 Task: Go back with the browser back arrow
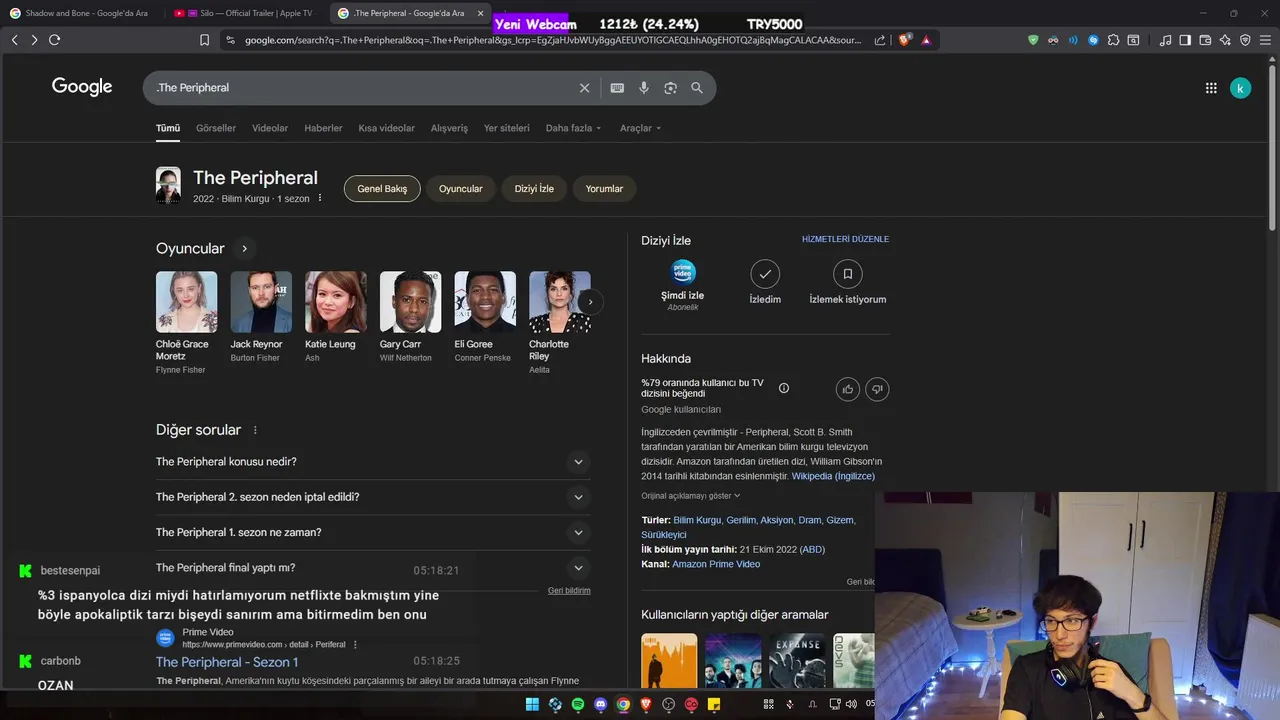[x=14, y=40]
